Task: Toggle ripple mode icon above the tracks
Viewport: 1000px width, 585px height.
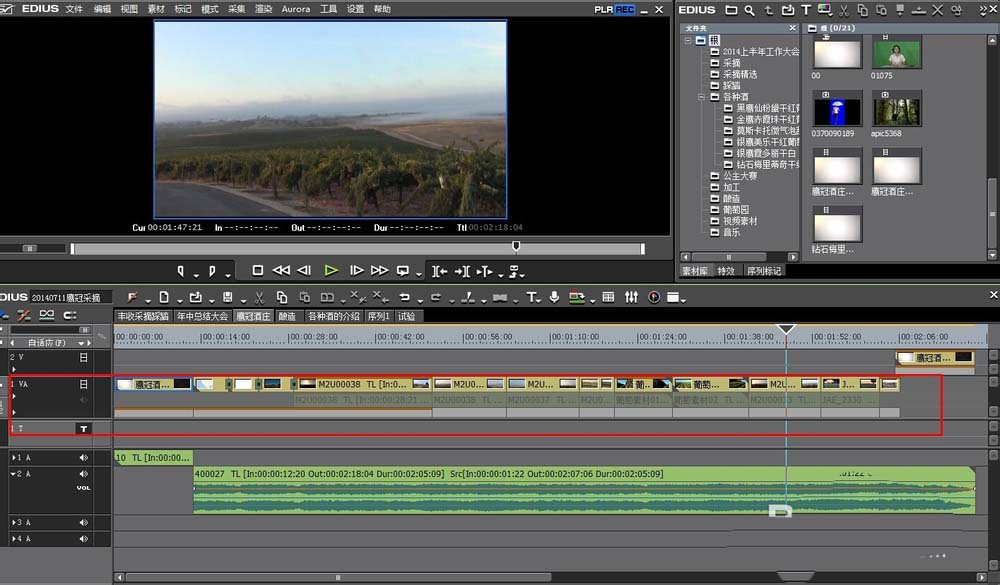Action: [24, 315]
